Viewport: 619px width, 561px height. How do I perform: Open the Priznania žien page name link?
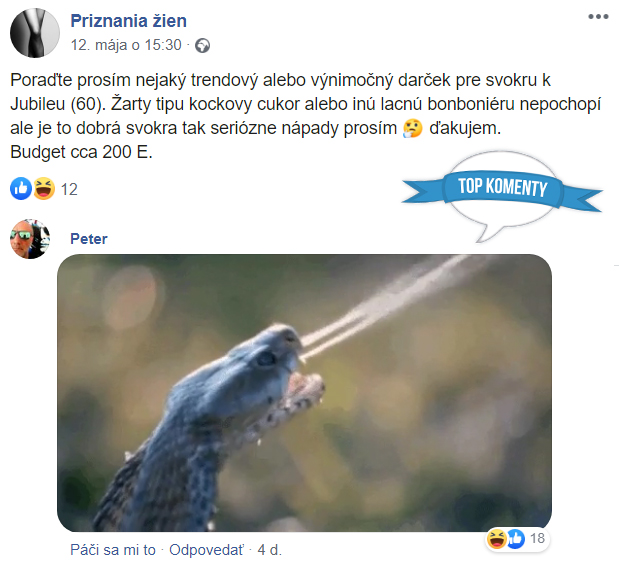128,21
